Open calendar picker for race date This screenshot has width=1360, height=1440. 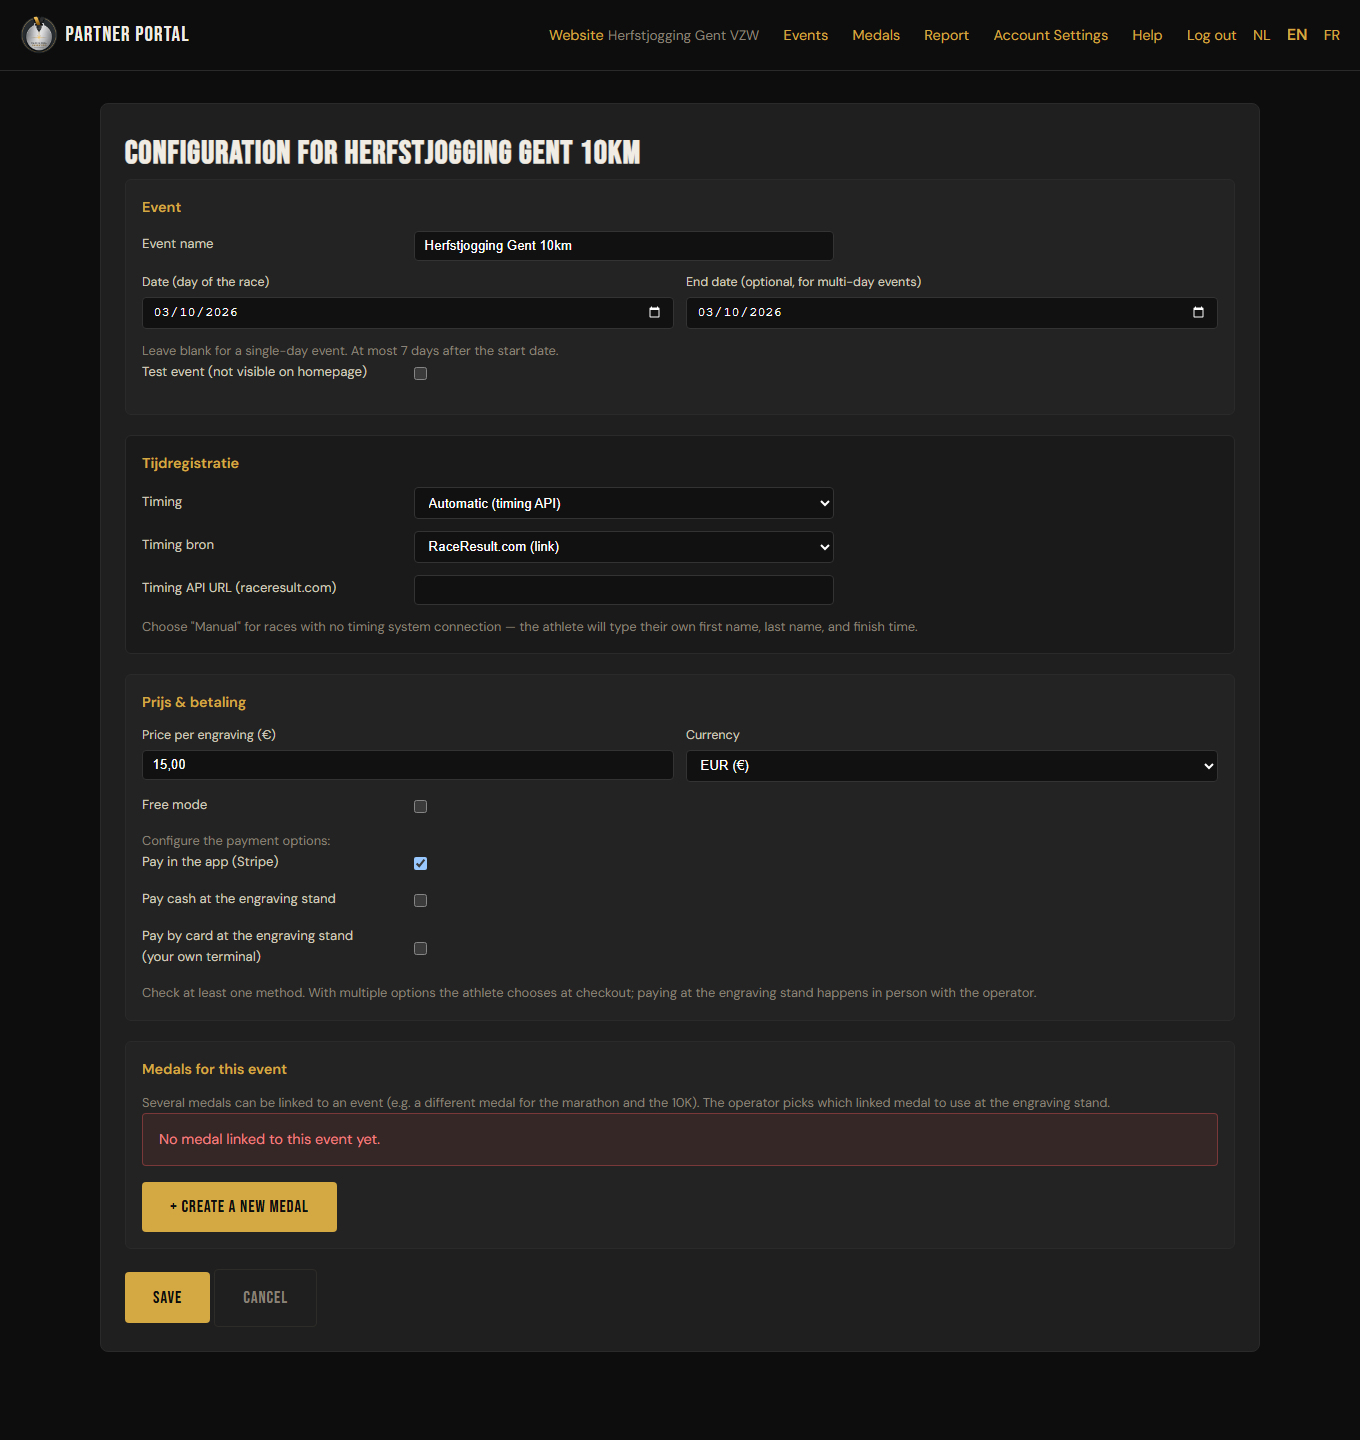point(654,312)
